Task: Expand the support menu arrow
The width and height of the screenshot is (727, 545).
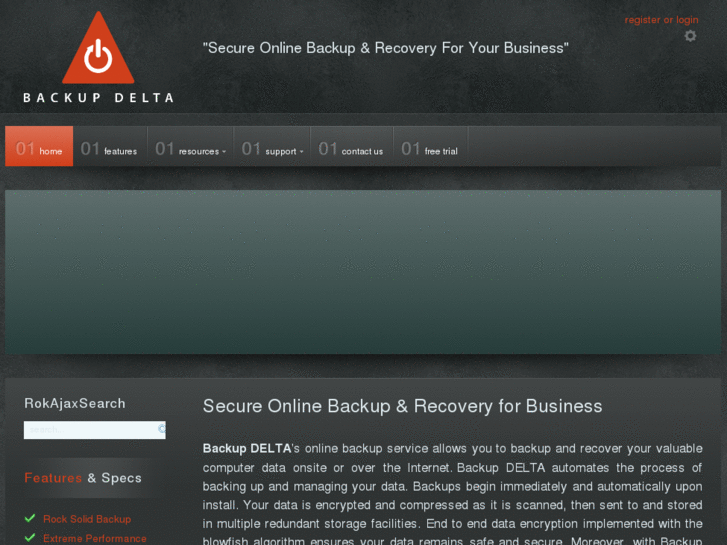Action: pyautogui.click(x=301, y=152)
